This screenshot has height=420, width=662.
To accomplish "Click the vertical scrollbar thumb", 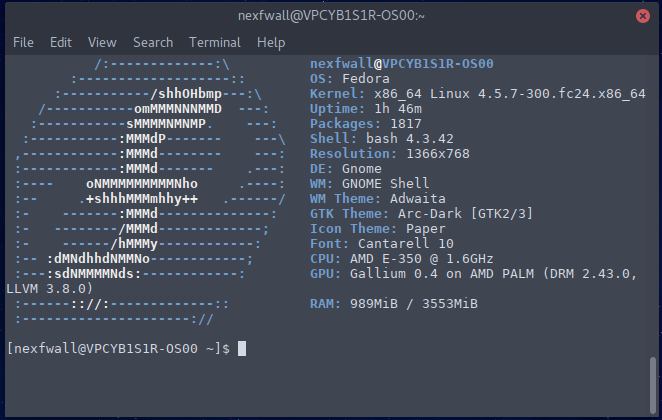I will click(x=655, y=380).
